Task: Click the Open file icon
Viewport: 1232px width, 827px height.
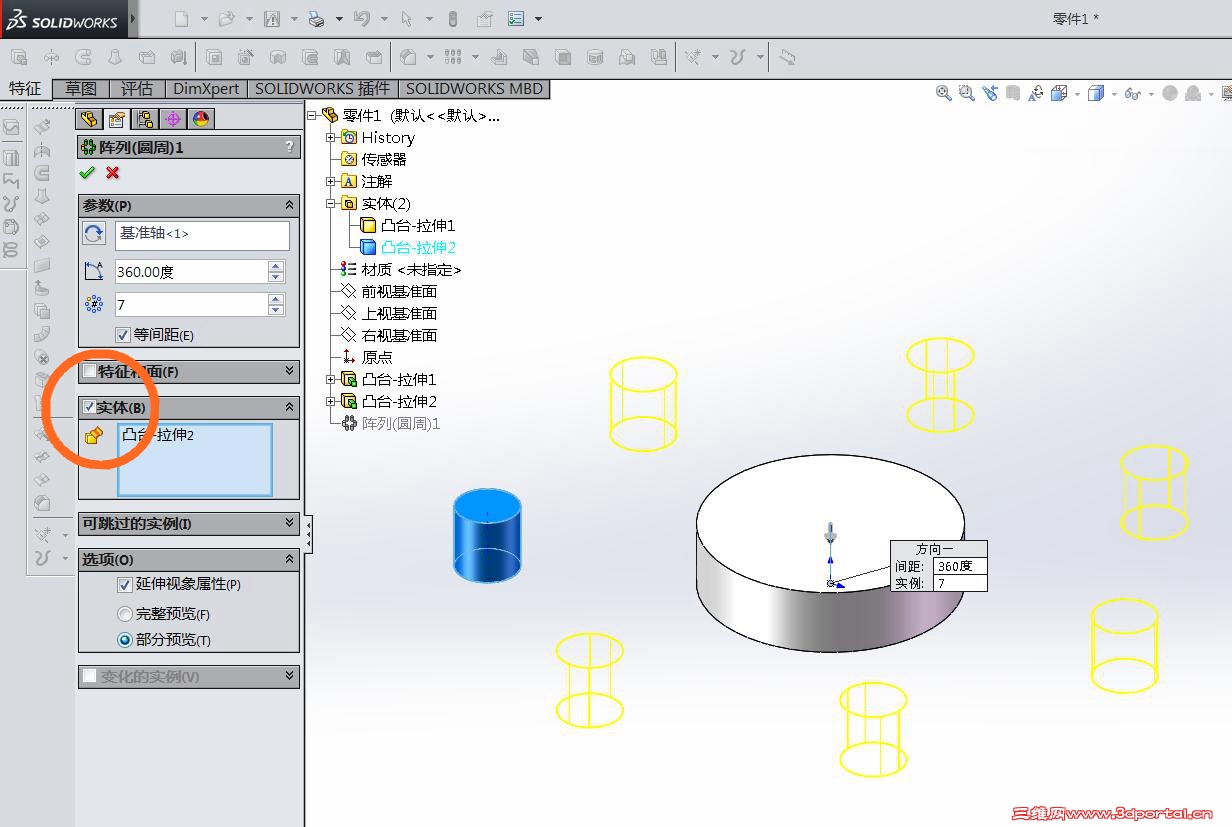Action: pyautogui.click(x=226, y=19)
